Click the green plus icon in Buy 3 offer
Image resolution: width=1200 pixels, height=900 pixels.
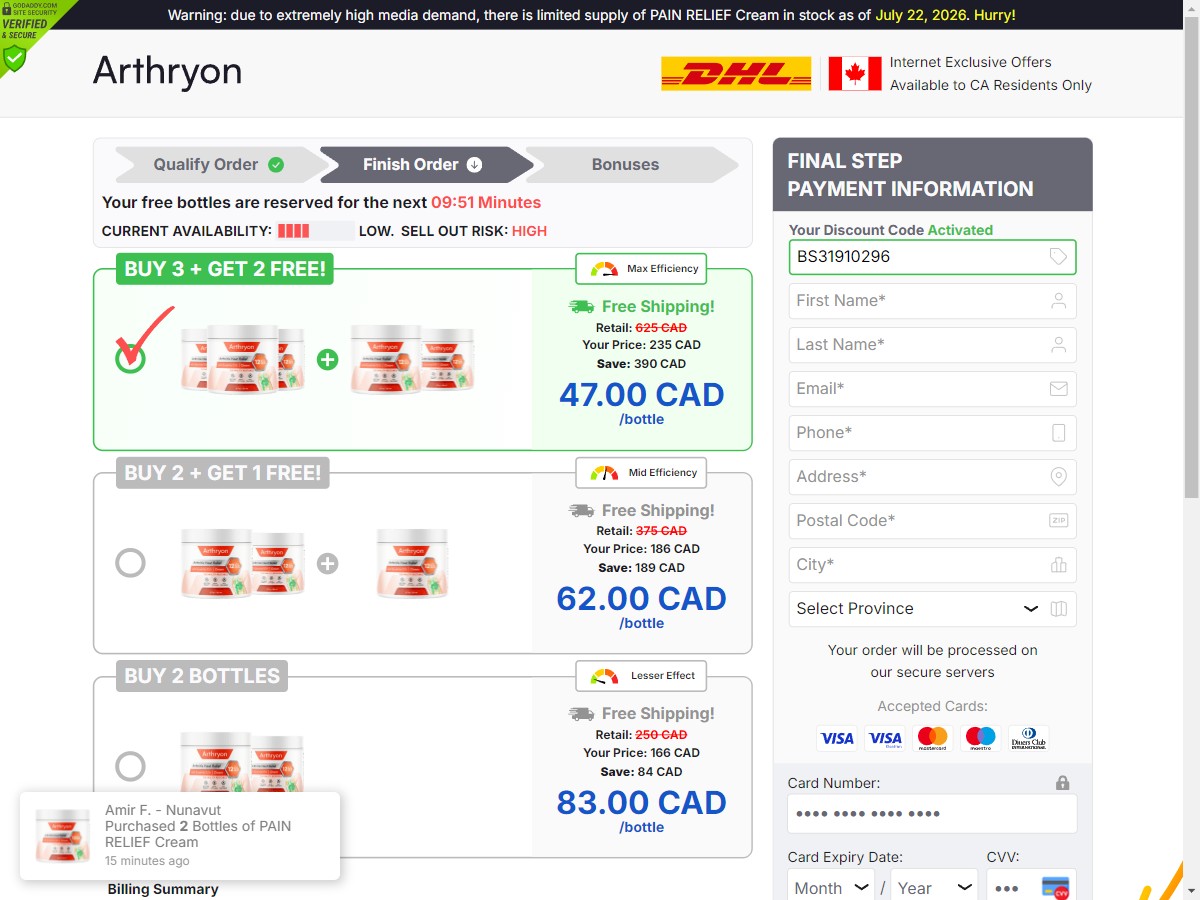[327, 360]
